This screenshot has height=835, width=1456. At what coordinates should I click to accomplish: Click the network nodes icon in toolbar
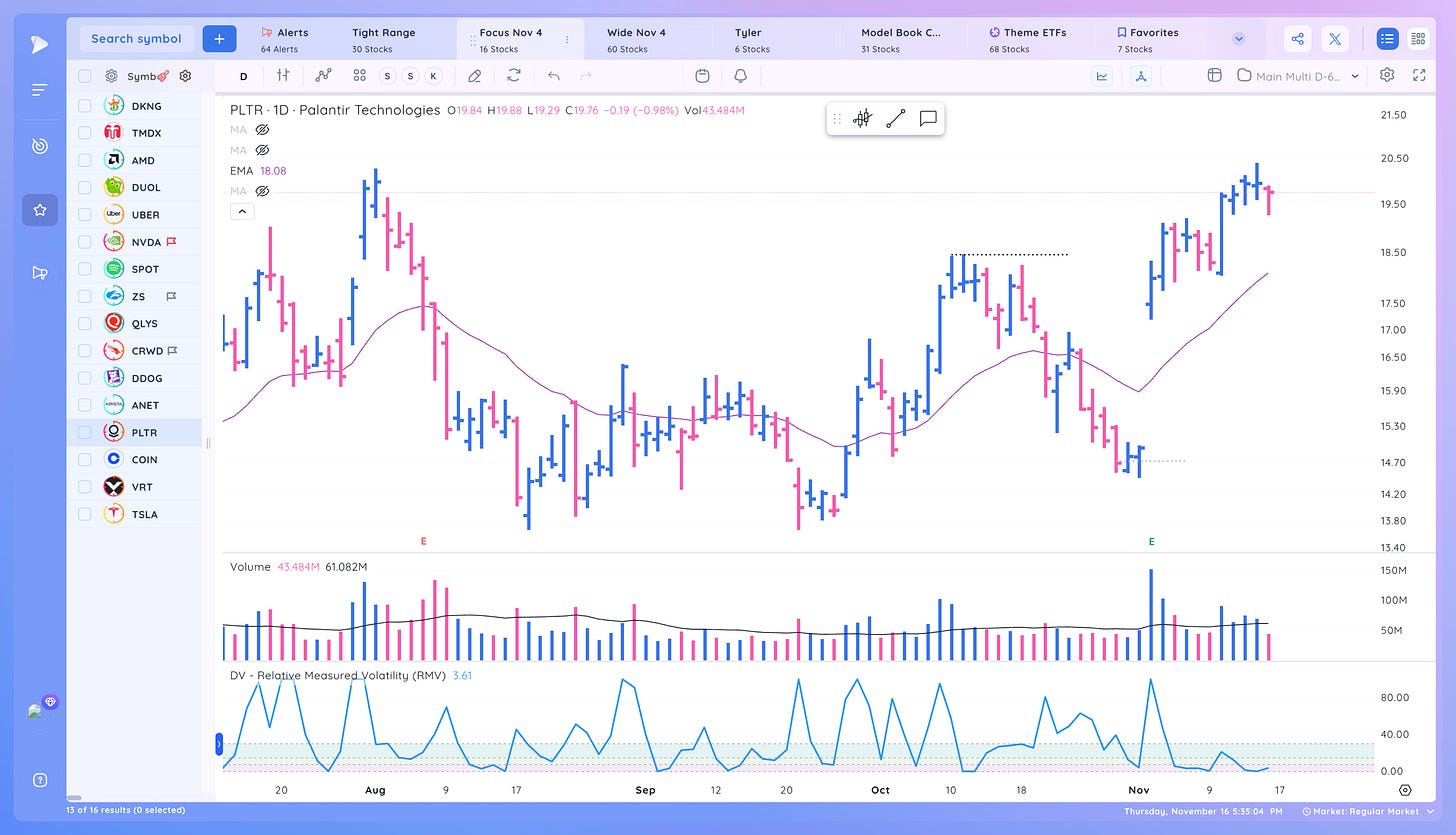1142,75
